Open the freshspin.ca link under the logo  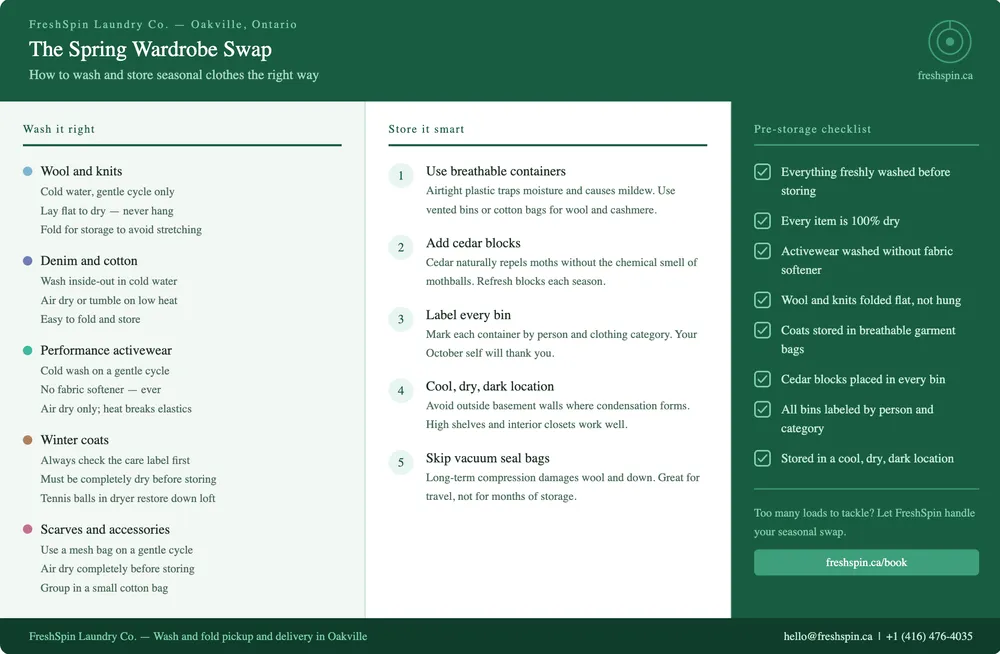click(945, 75)
